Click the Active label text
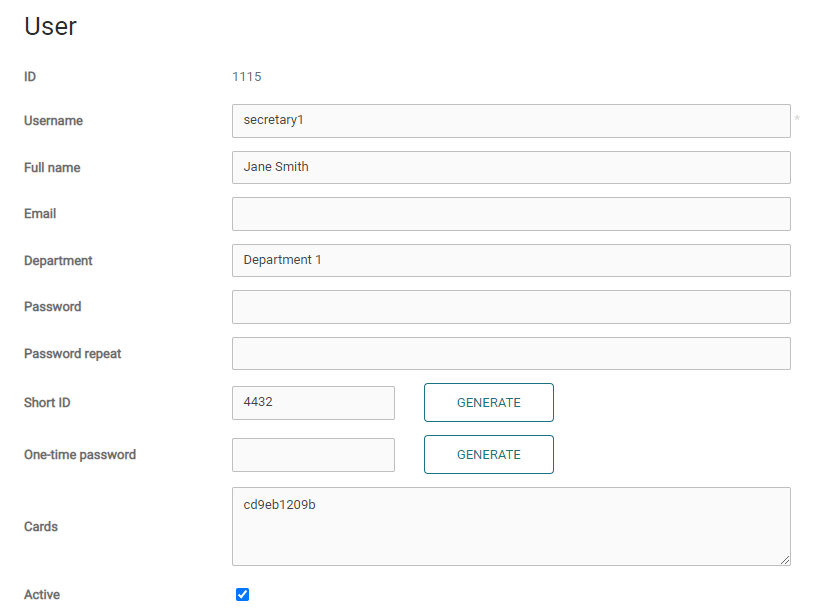The height and width of the screenshot is (615, 824). 42,595
